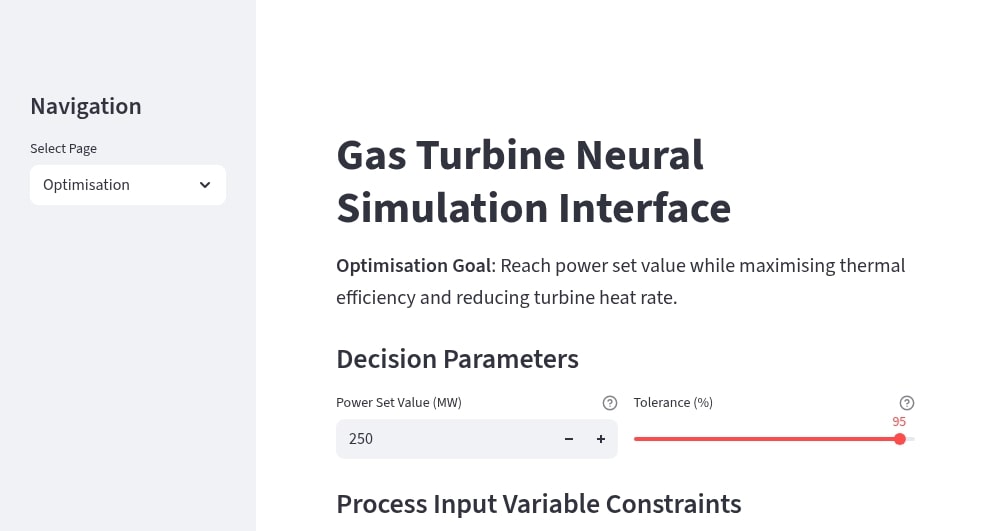Click the Tolerance slider red handle
This screenshot has height=531, width=995.
[900, 439]
